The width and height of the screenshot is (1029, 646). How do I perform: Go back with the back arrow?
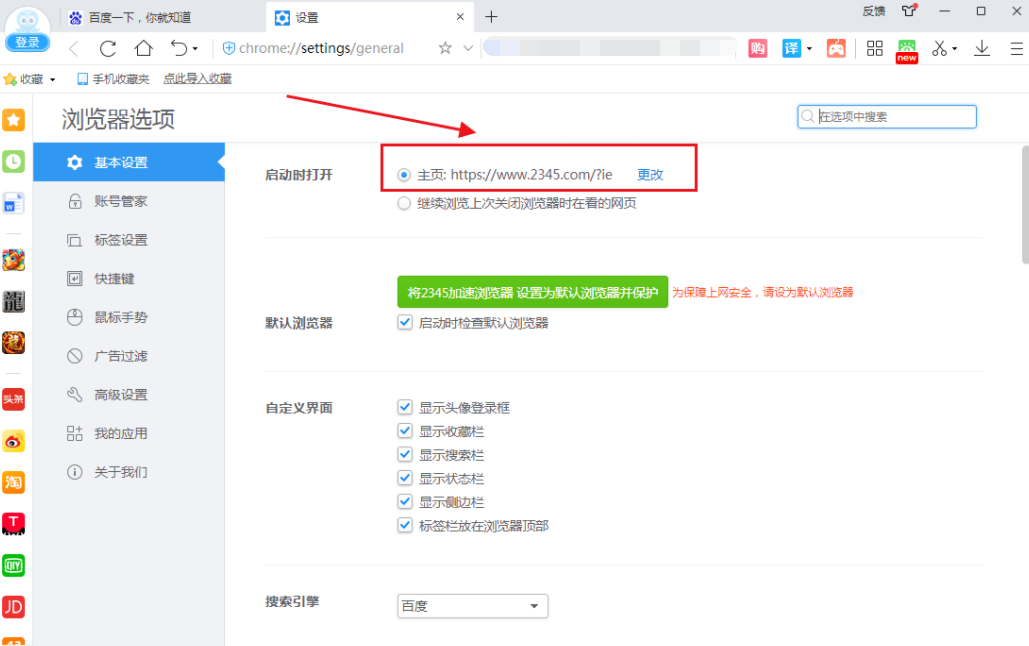(x=74, y=49)
